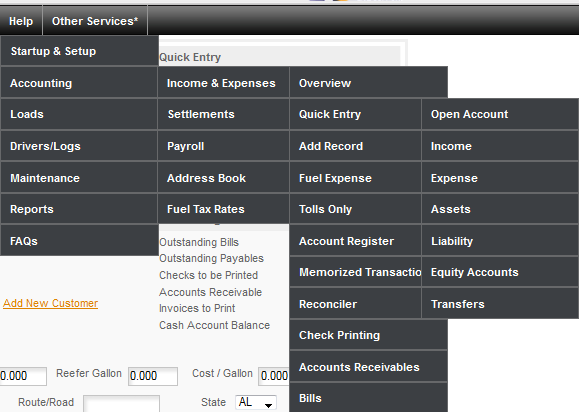Open the Open Account option
This screenshot has height=412, width=579.
tap(500, 114)
